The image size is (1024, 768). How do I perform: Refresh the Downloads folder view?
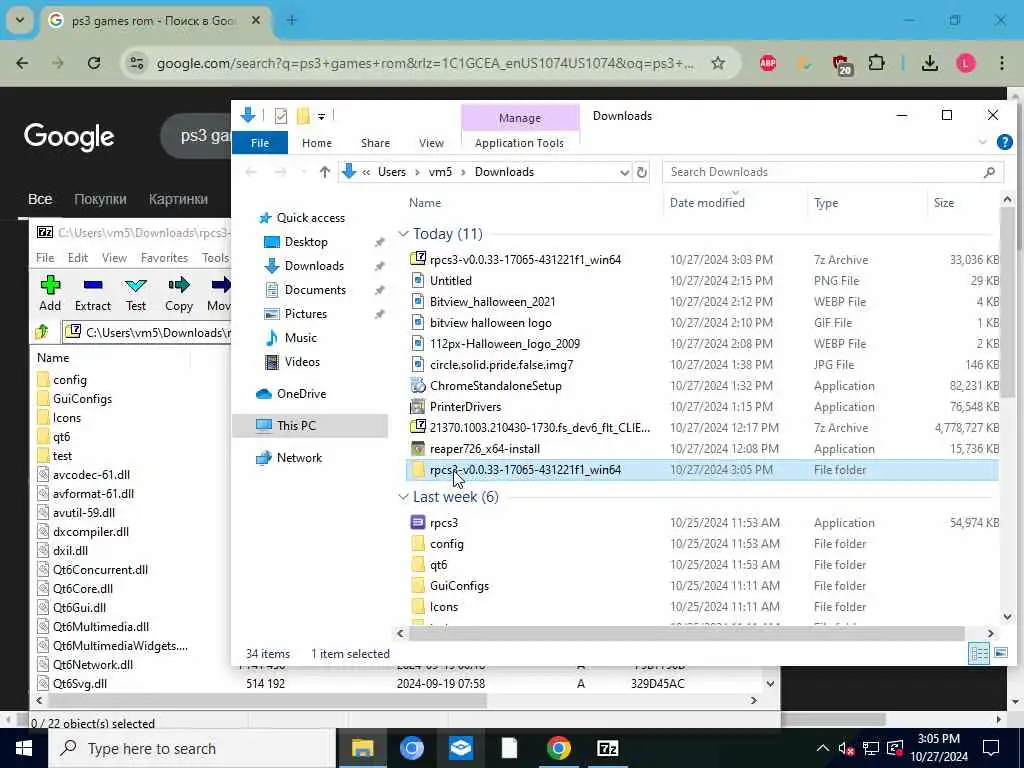click(x=642, y=172)
